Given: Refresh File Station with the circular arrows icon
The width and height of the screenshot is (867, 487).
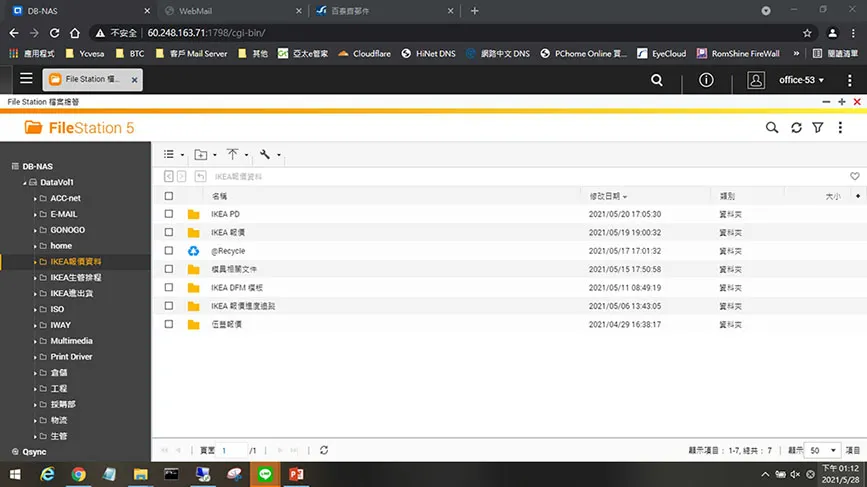Looking at the screenshot, I should 796,128.
